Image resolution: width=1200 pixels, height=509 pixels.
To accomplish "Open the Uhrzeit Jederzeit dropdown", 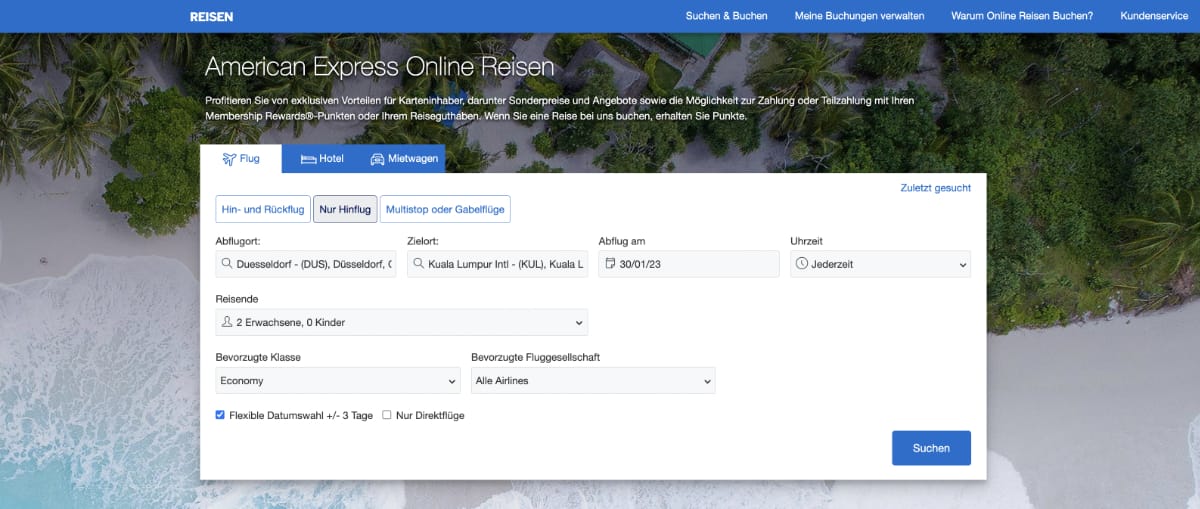I will pyautogui.click(x=880, y=264).
